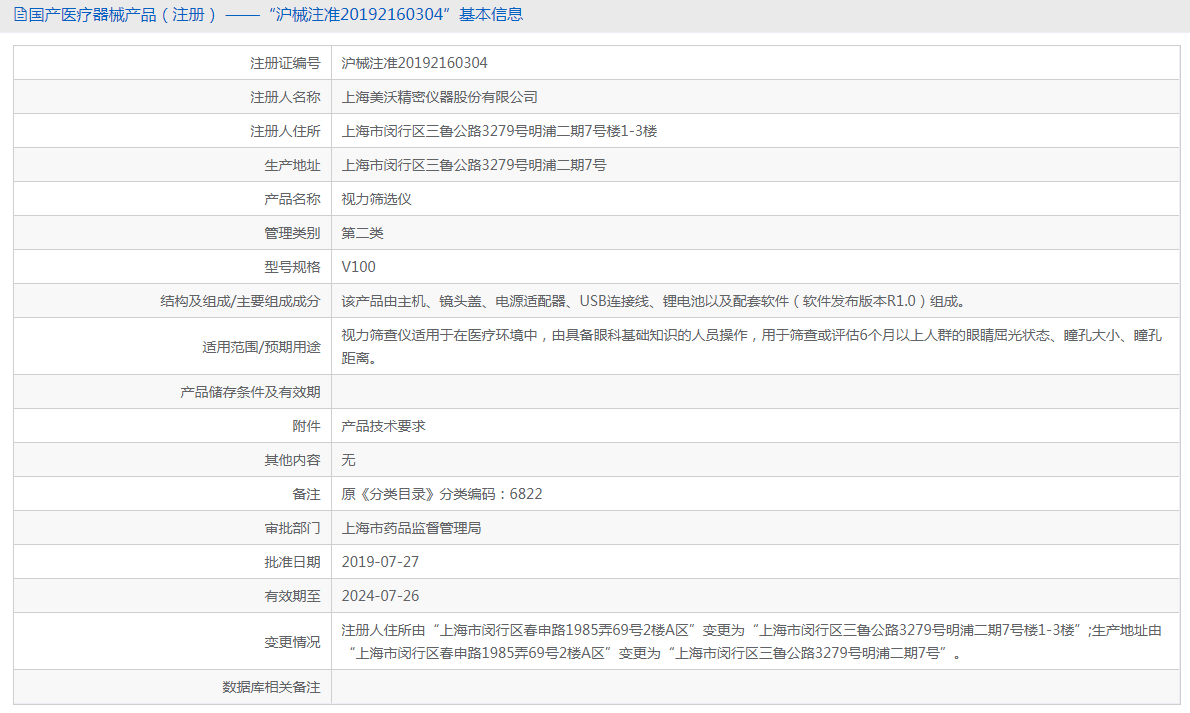Click the 产品储存条件及有效期 label
Viewport: 1190px width, 713px height.
(x=250, y=392)
